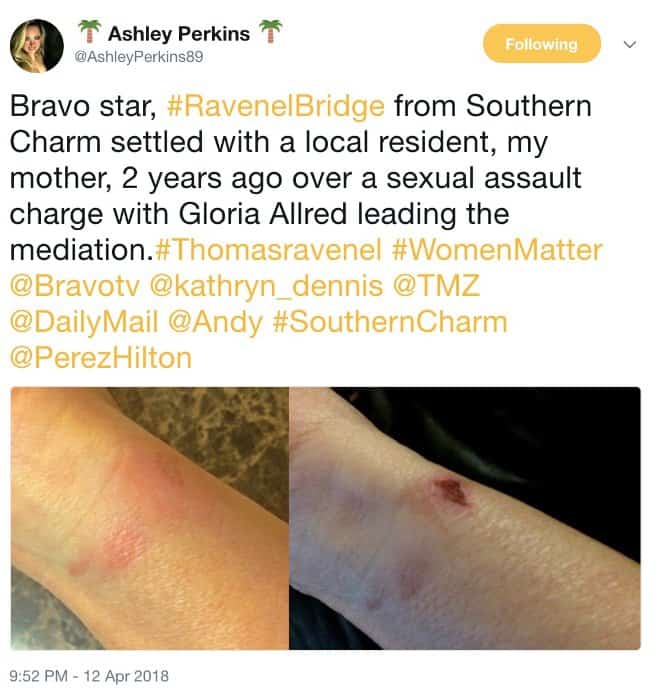This screenshot has height=696, width=663.
Task: Visit the @kathryn_dennis mention
Action: 266,286
